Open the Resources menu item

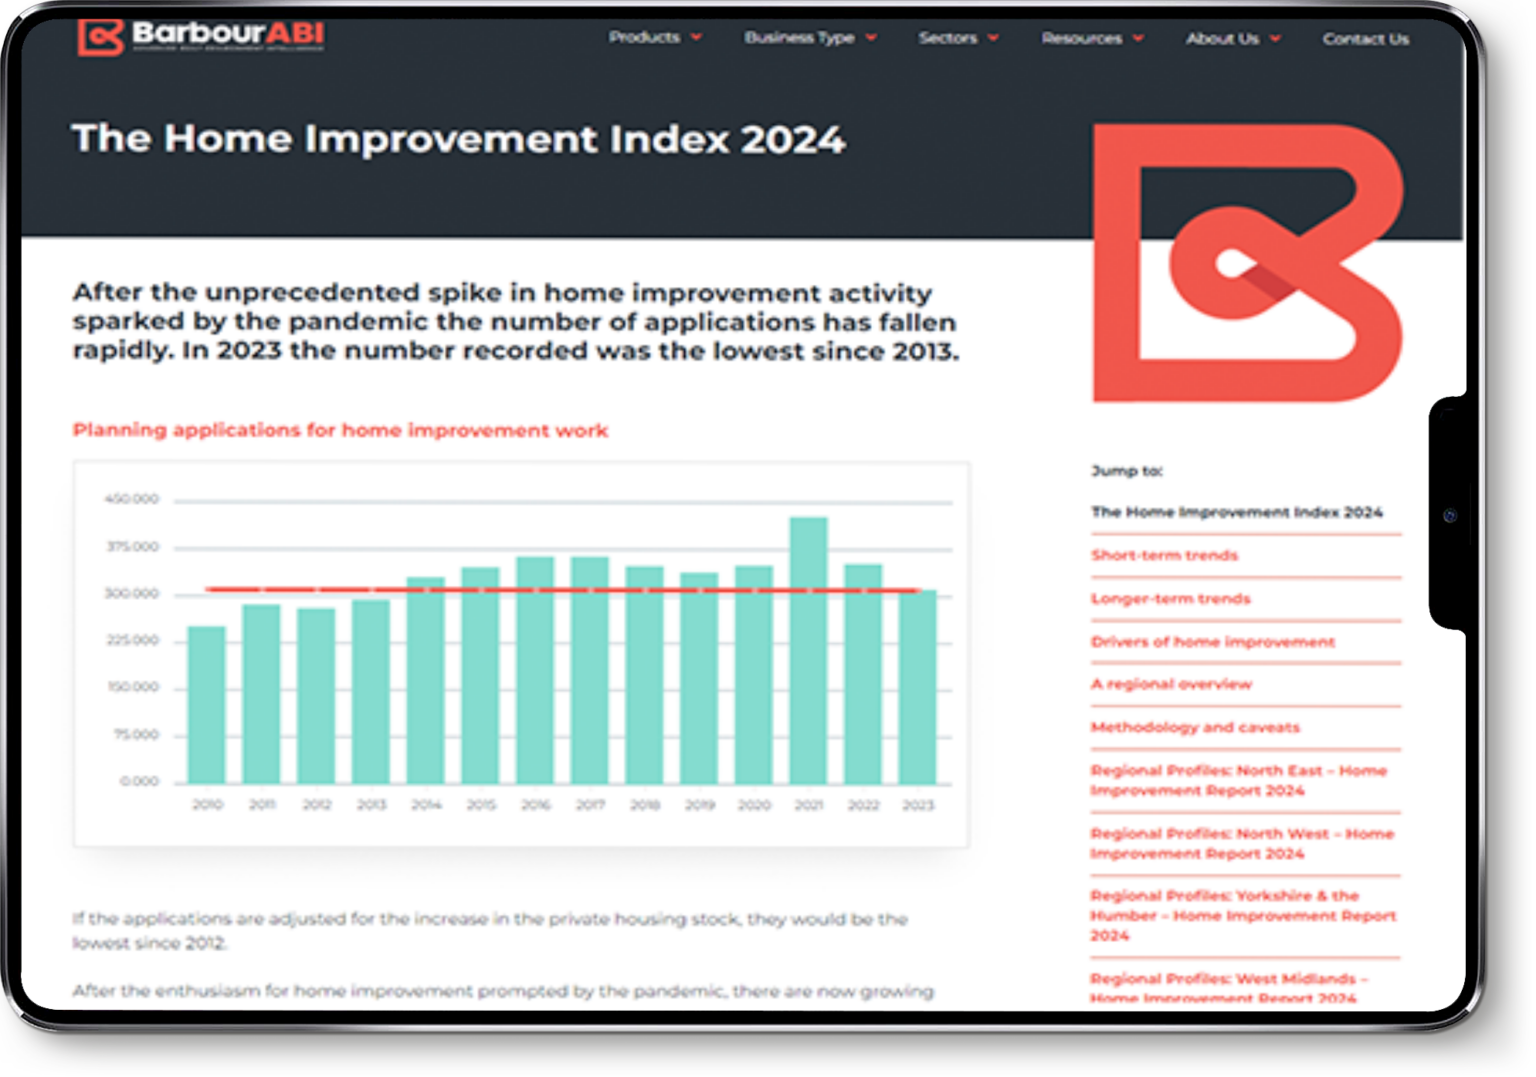pyautogui.click(x=1081, y=38)
